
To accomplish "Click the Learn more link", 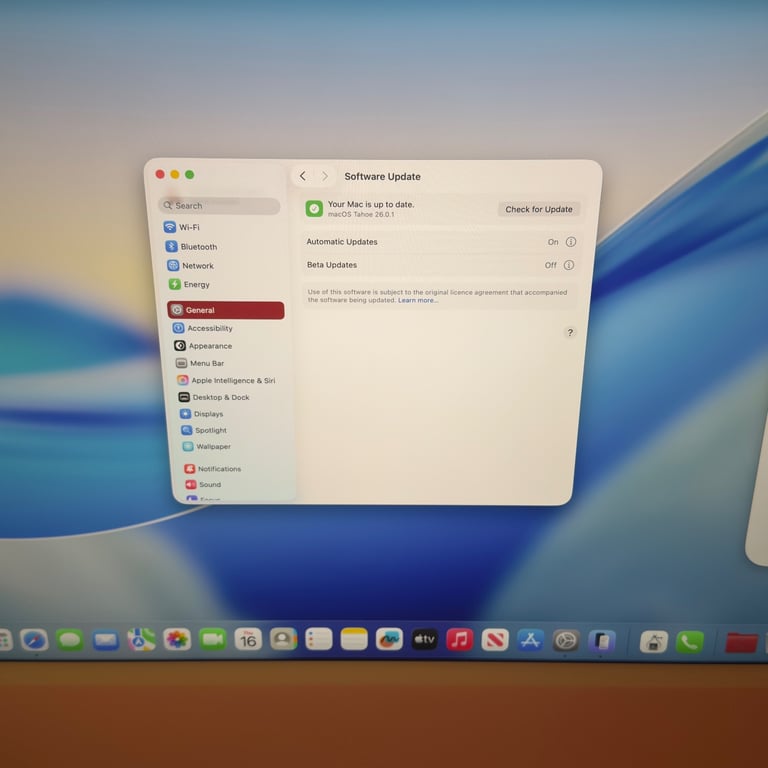I will [418, 300].
